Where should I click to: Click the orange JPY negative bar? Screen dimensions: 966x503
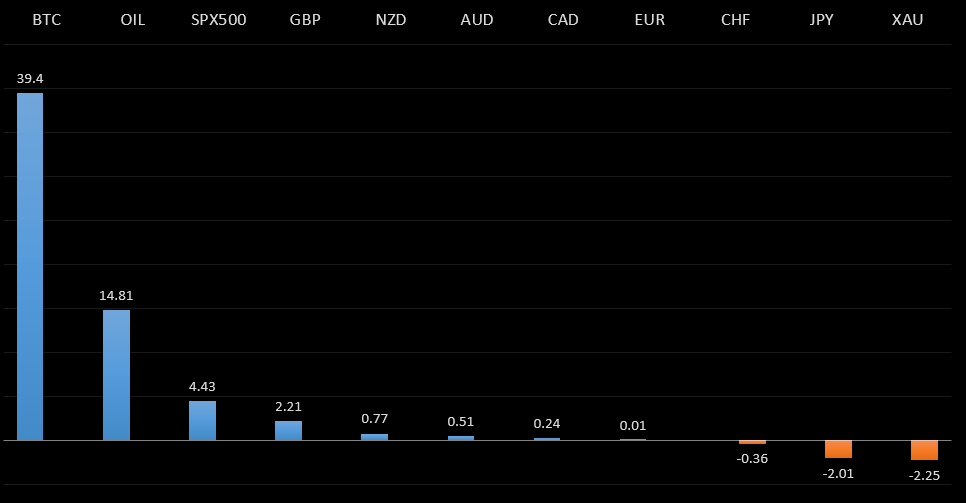[838, 449]
